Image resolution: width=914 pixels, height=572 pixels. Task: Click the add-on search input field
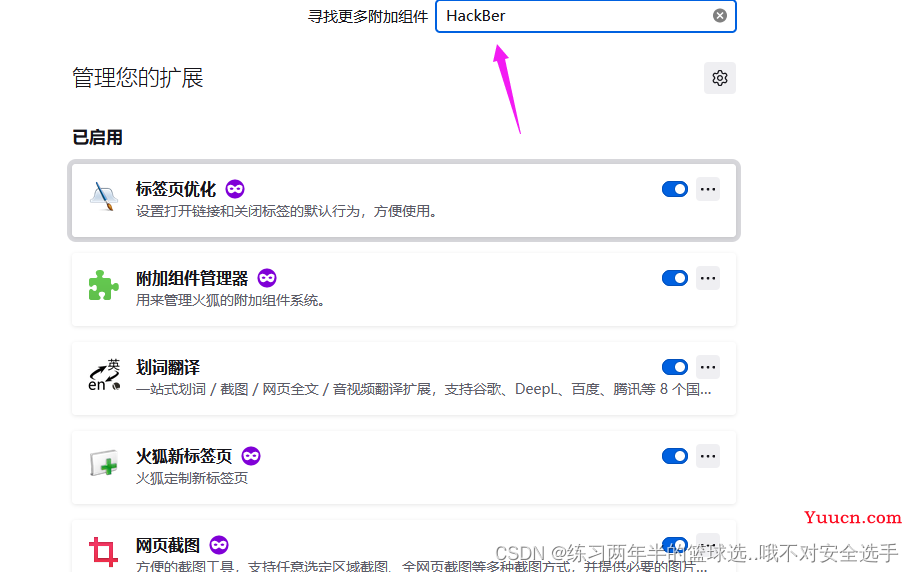(585, 16)
